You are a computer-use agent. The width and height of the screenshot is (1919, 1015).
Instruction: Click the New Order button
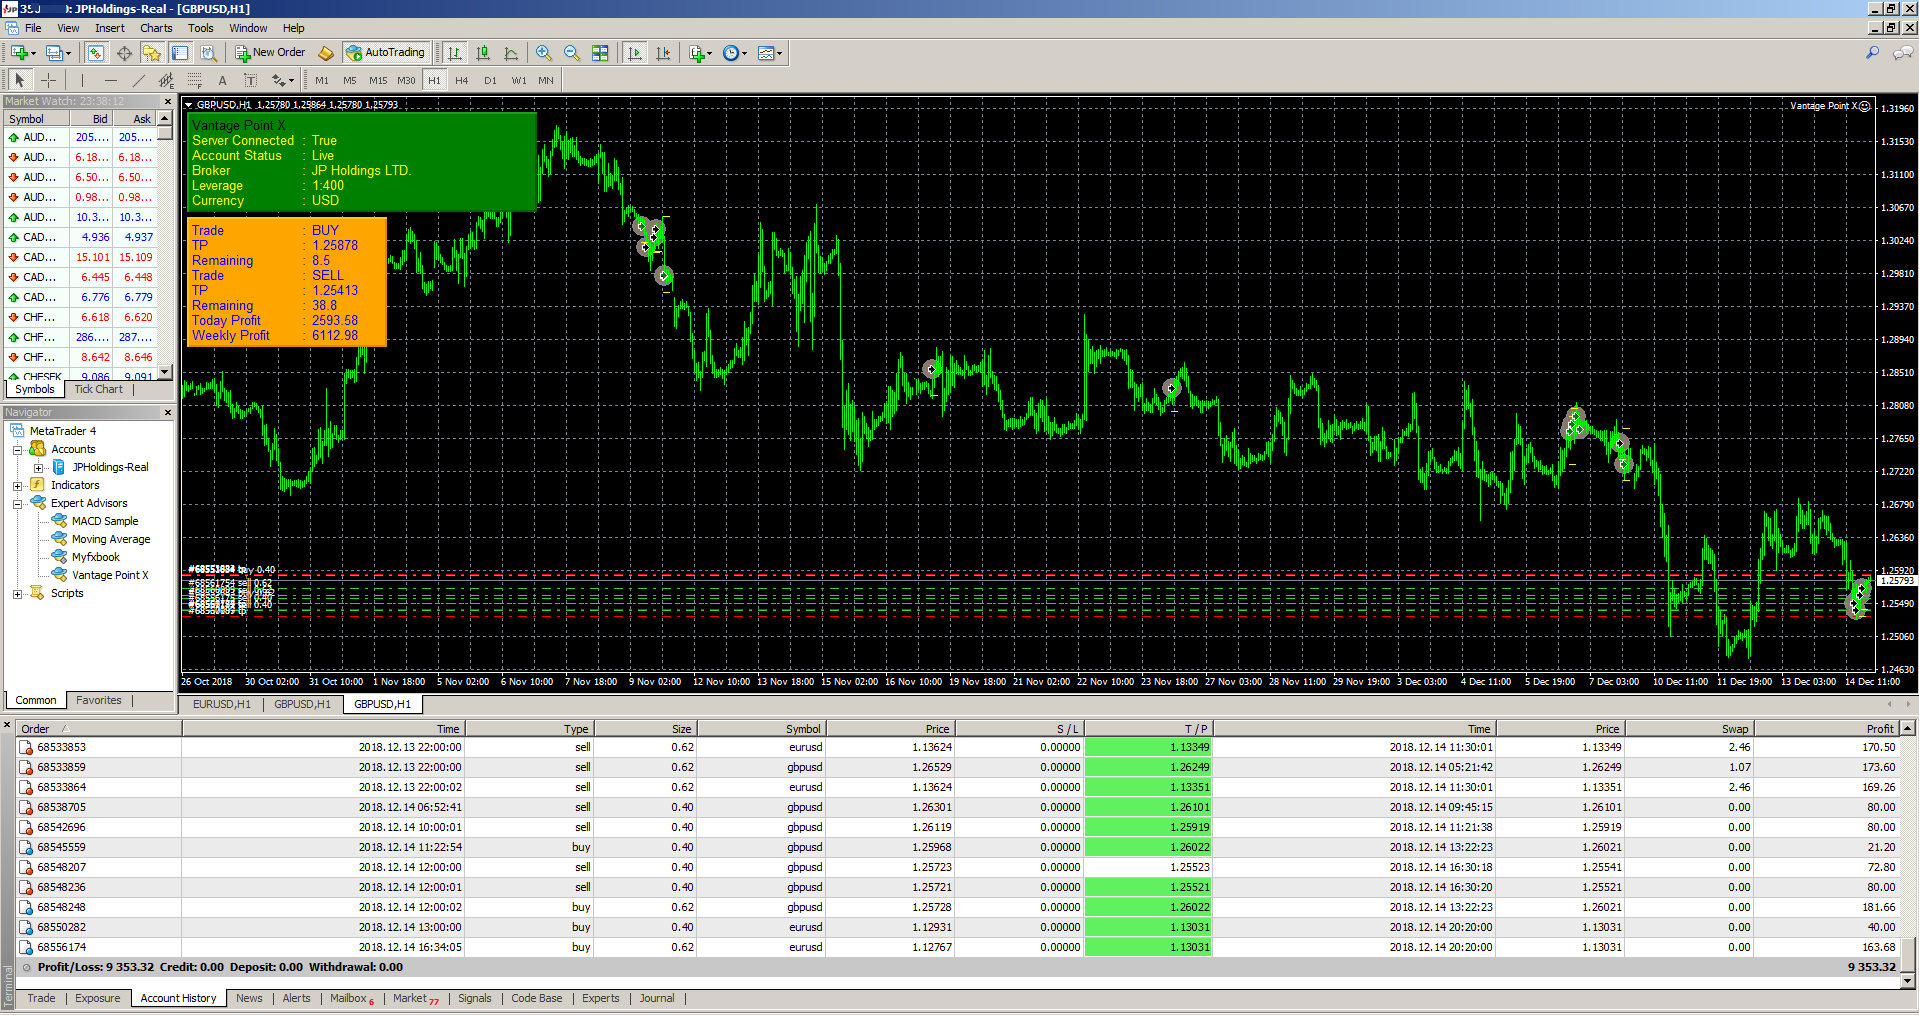270,53
